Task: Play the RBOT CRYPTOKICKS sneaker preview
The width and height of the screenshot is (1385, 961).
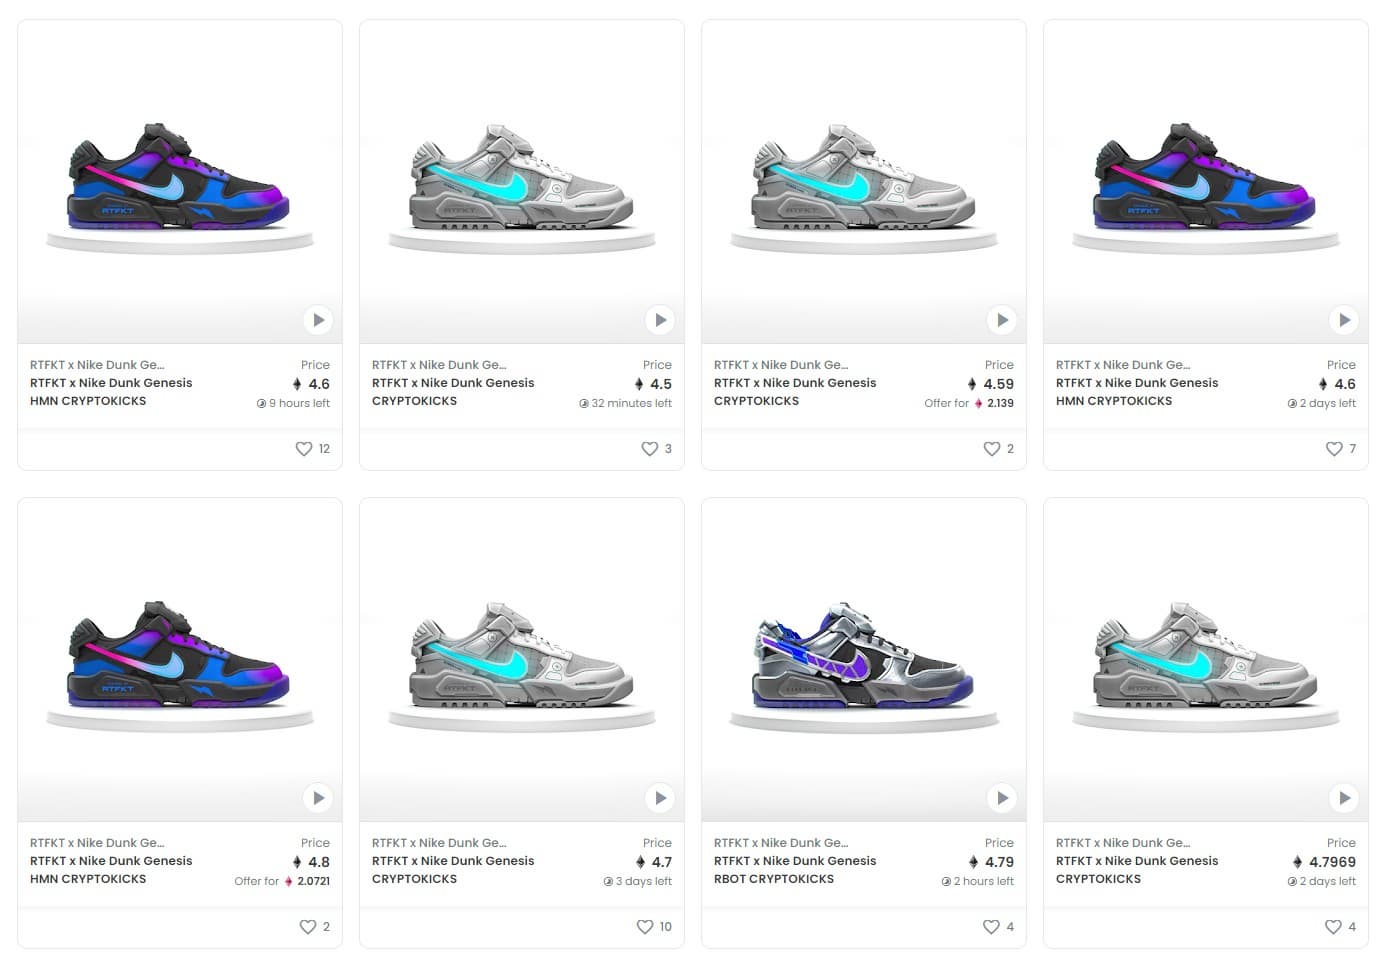Action: tap(1002, 798)
